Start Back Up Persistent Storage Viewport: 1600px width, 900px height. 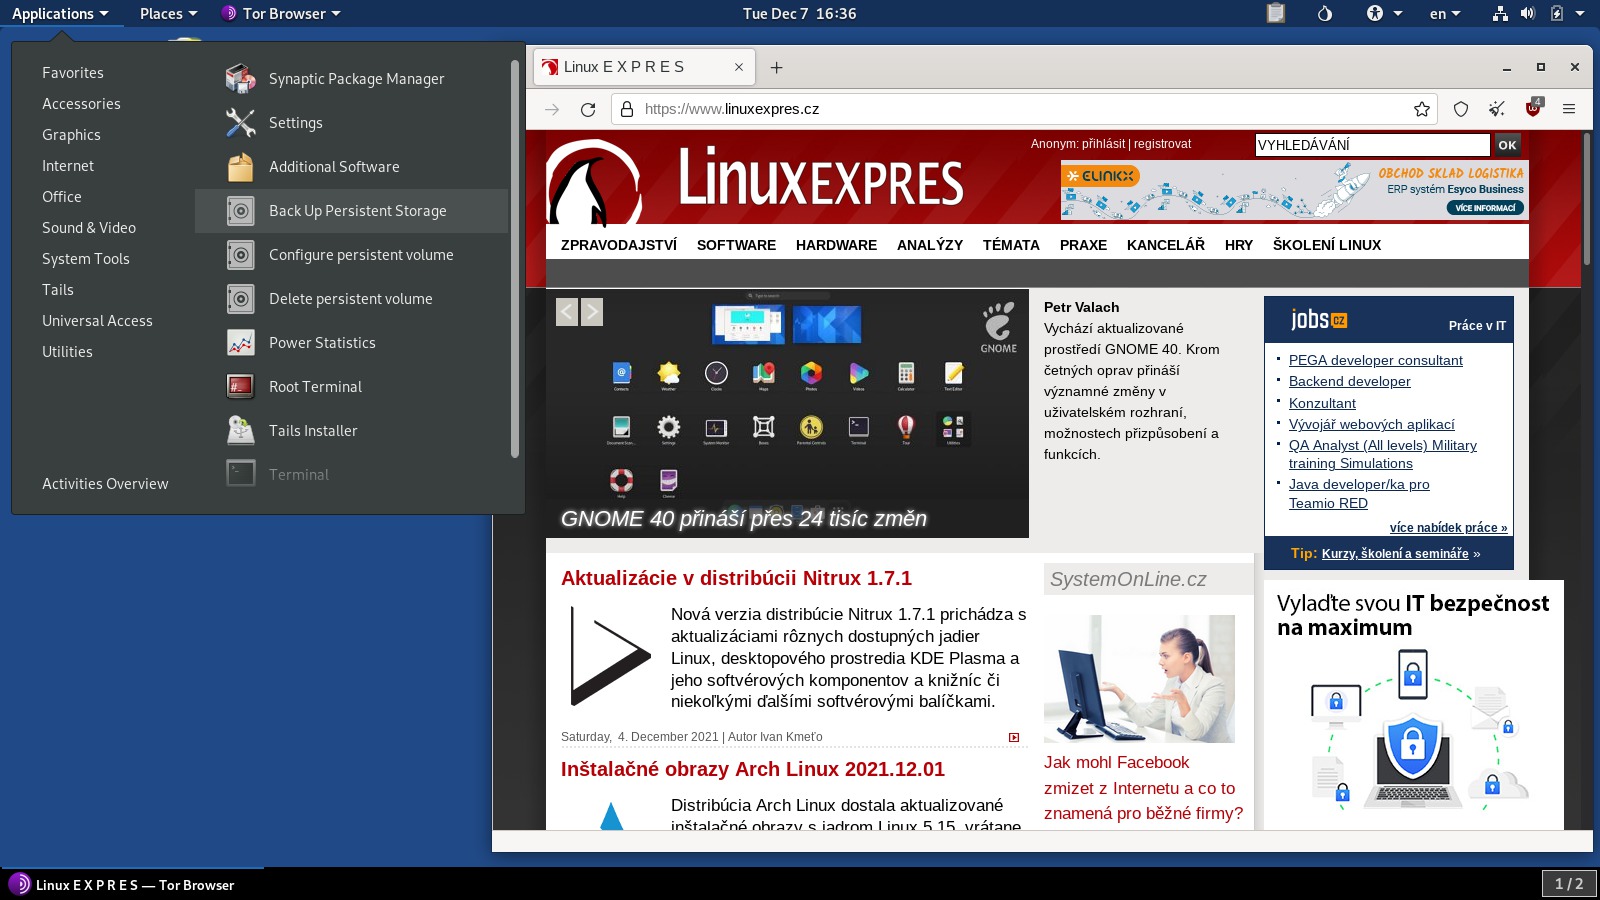coord(351,211)
